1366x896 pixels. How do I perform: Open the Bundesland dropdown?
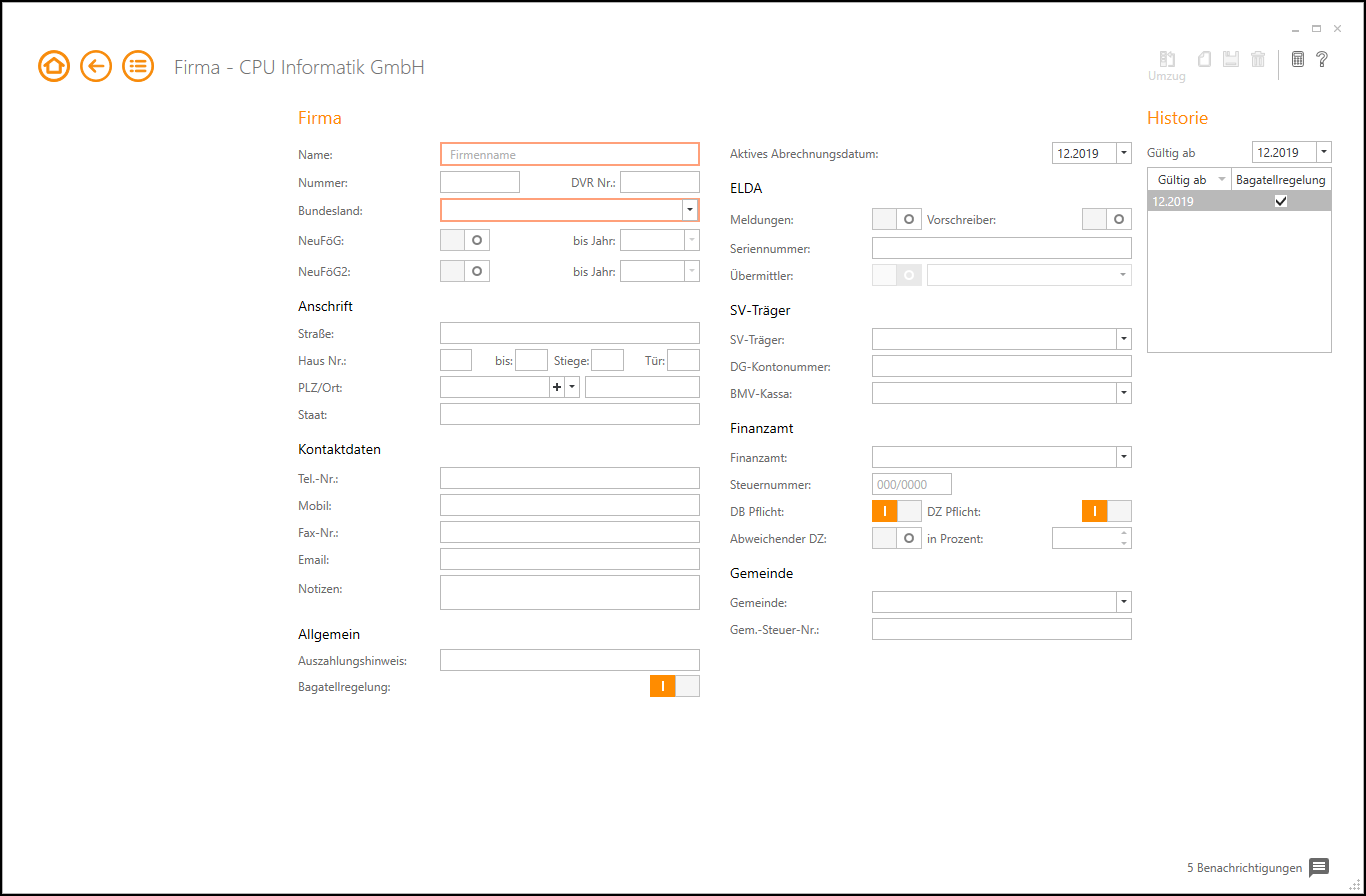click(x=690, y=209)
